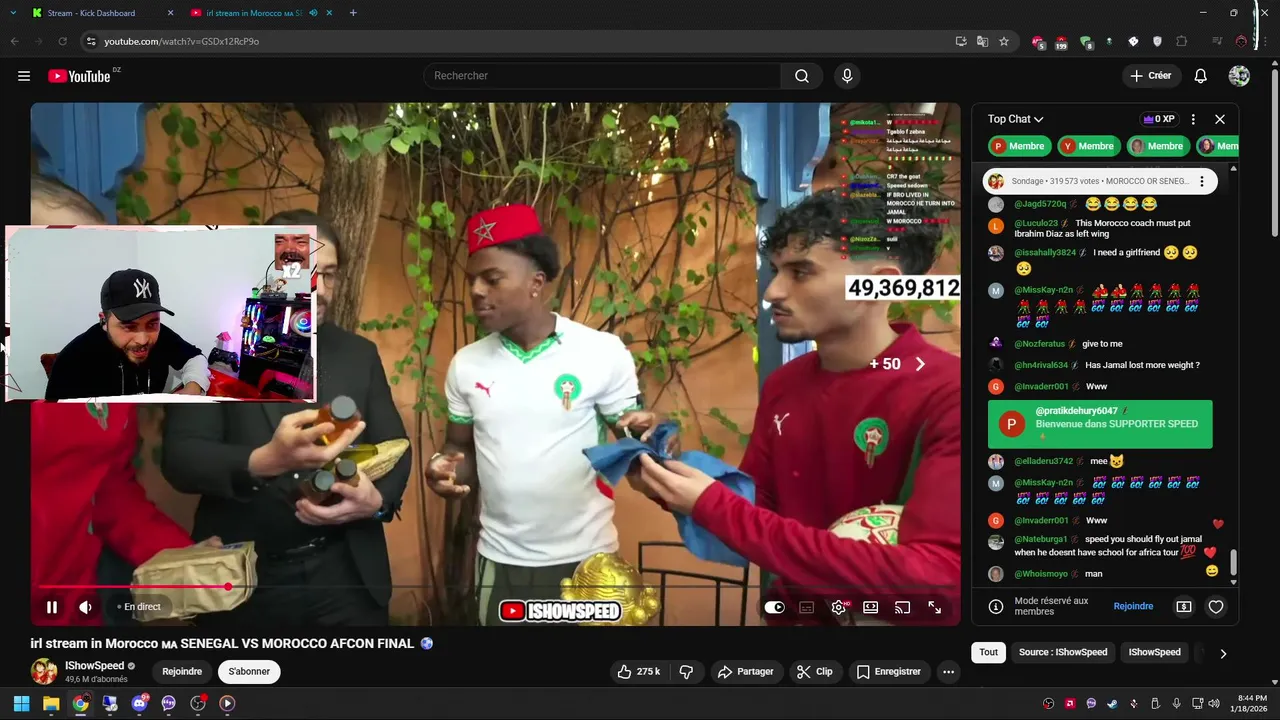Click Y Membre chip
The height and width of the screenshot is (720, 1280).
(1088, 146)
